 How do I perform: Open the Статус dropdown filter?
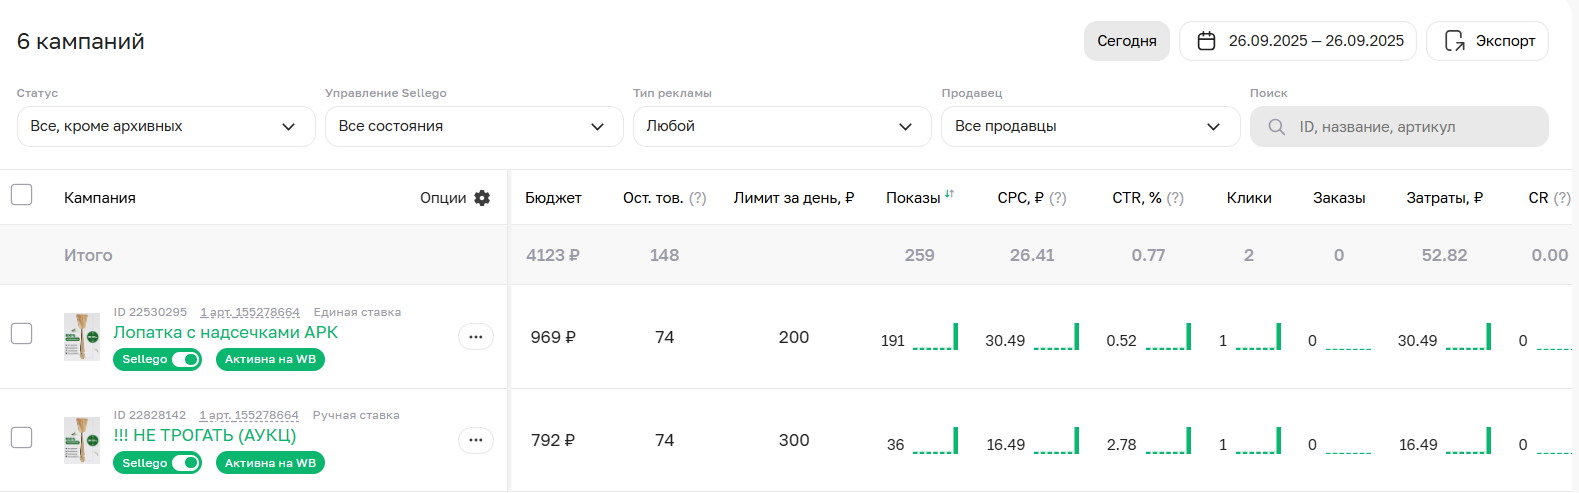165,127
